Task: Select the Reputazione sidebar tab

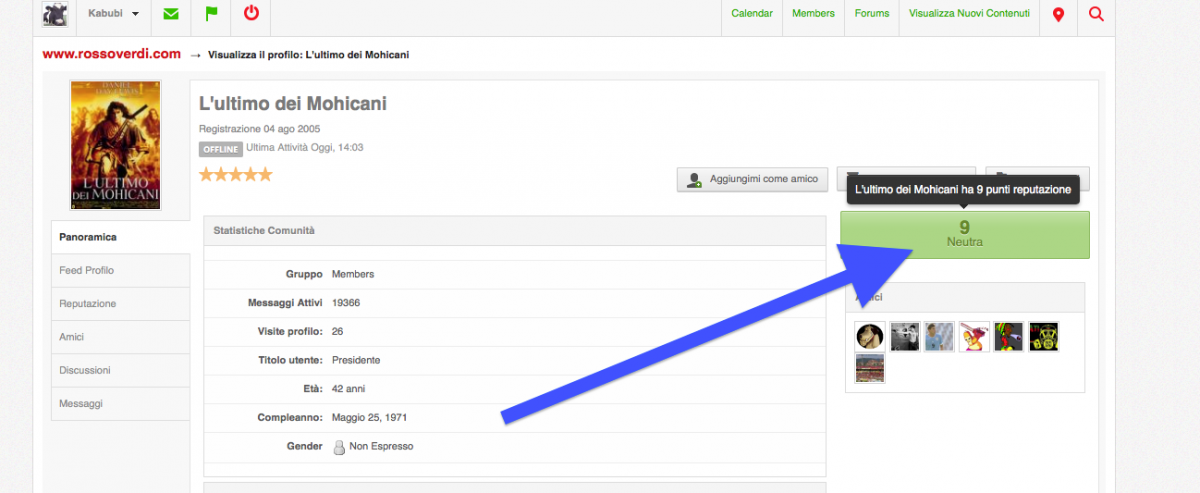Action: pyautogui.click(x=88, y=303)
